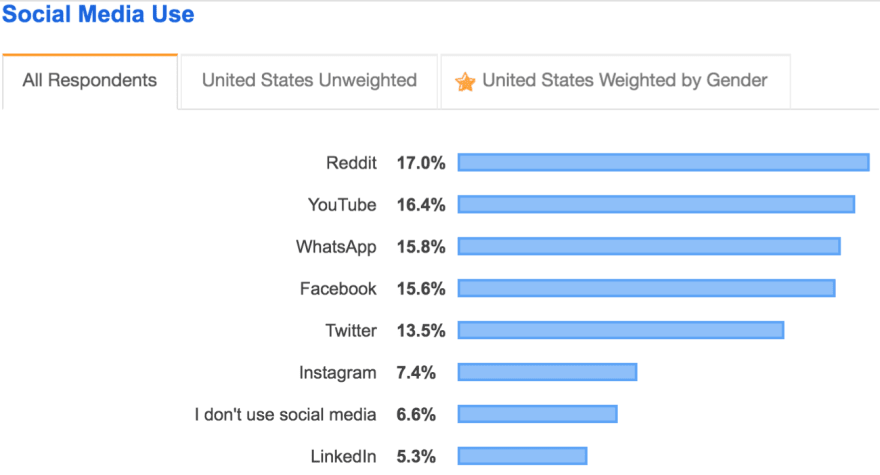This screenshot has width=880, height=475.
Task: Open the United States Unweighted tab
Action: click(309, 81)
